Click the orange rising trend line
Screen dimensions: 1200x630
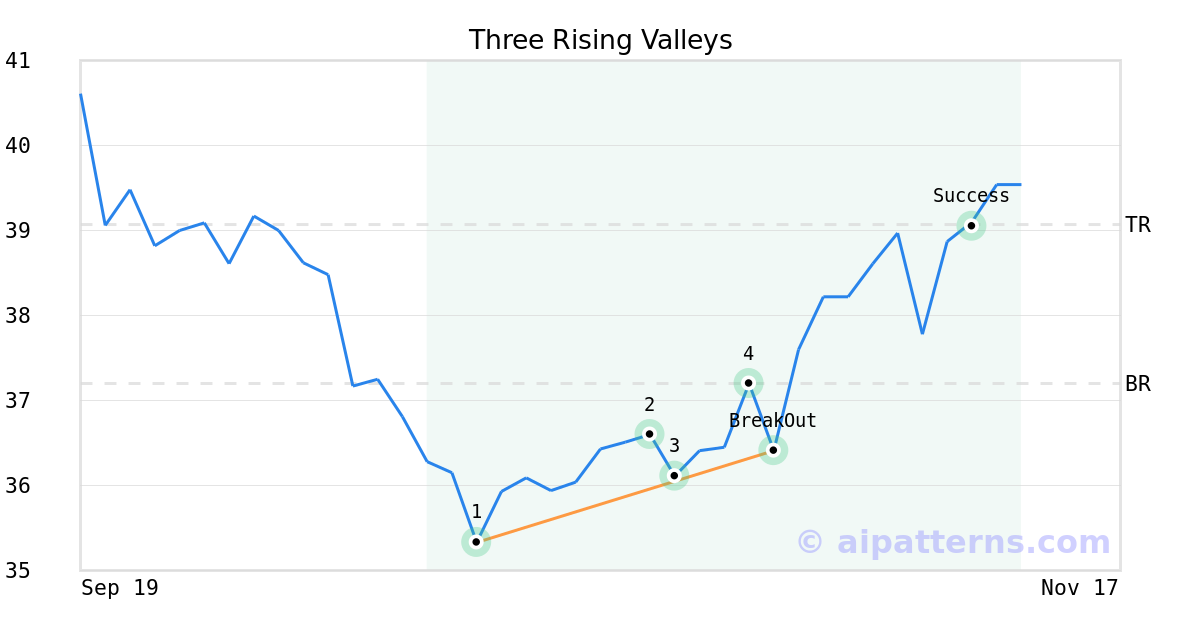coord(575,508)
